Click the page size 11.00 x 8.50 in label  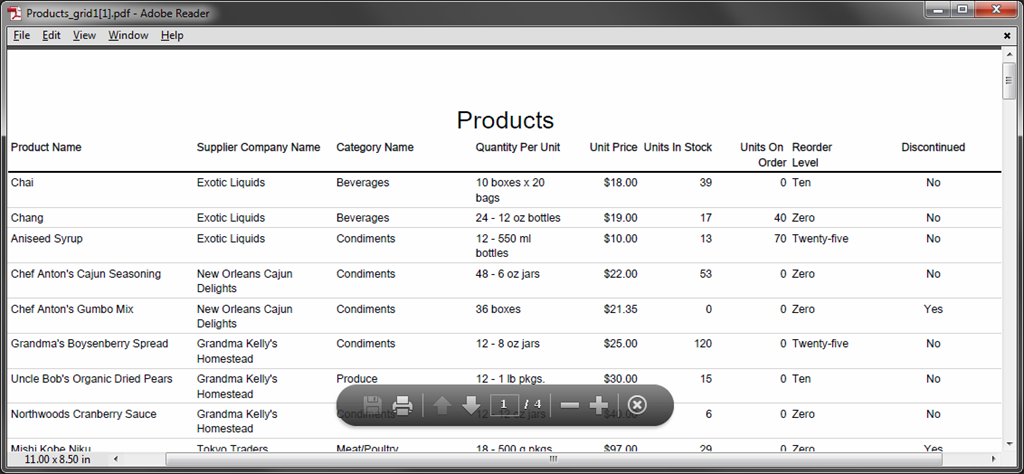pos(57,459)
